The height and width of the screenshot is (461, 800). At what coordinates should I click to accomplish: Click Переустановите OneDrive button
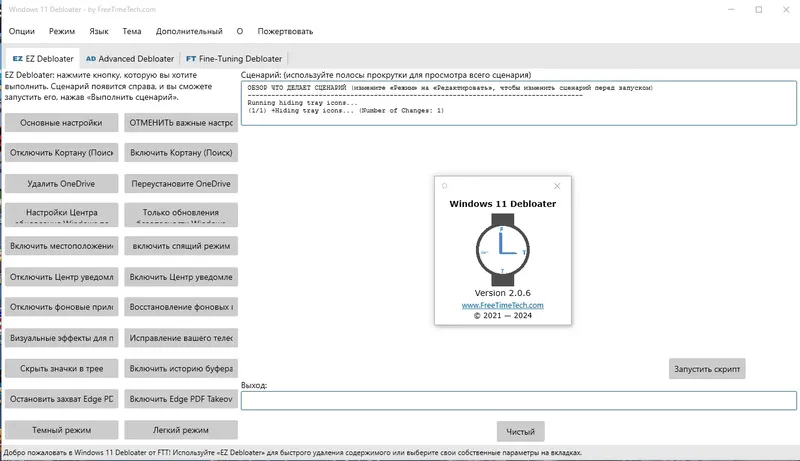tap(181, 184)
